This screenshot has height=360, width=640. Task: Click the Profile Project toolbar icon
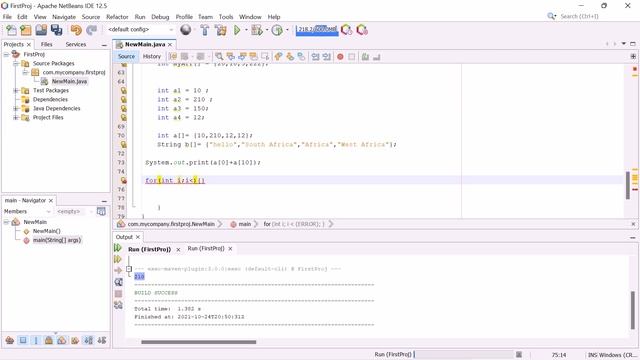[277, 30]
